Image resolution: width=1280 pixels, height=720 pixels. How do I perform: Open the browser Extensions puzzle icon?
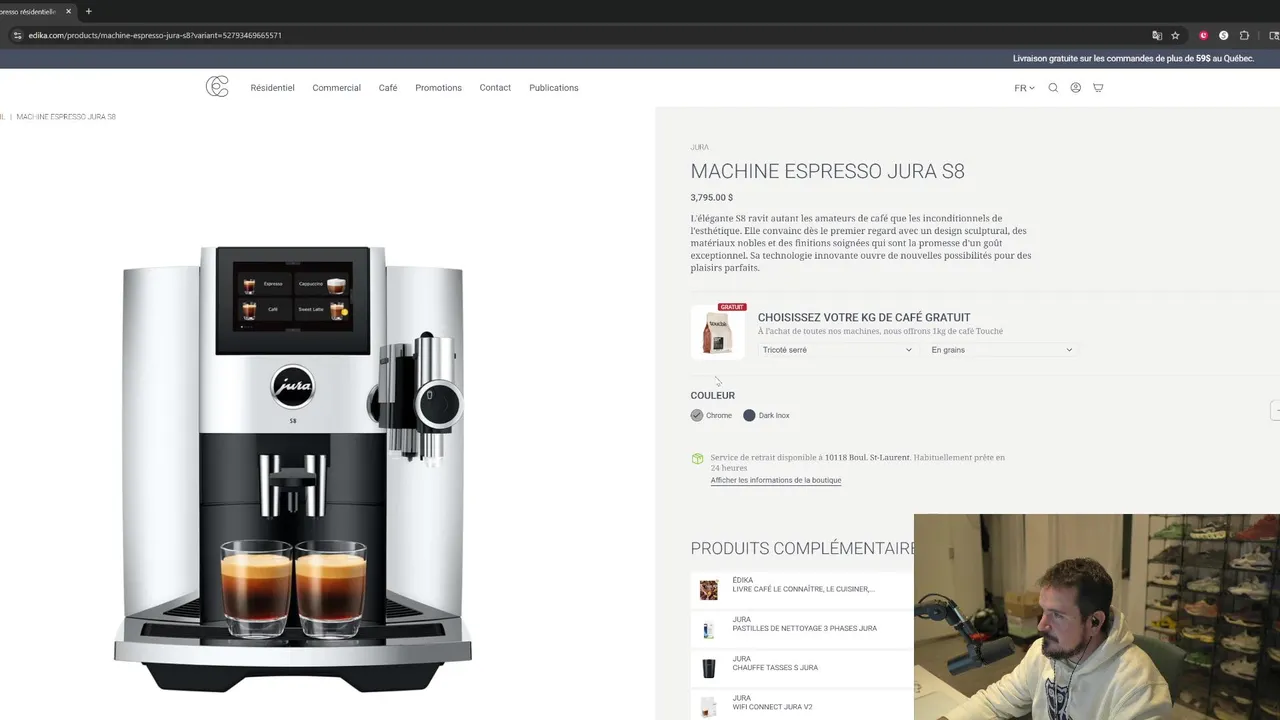click(x=1244, y=35)
